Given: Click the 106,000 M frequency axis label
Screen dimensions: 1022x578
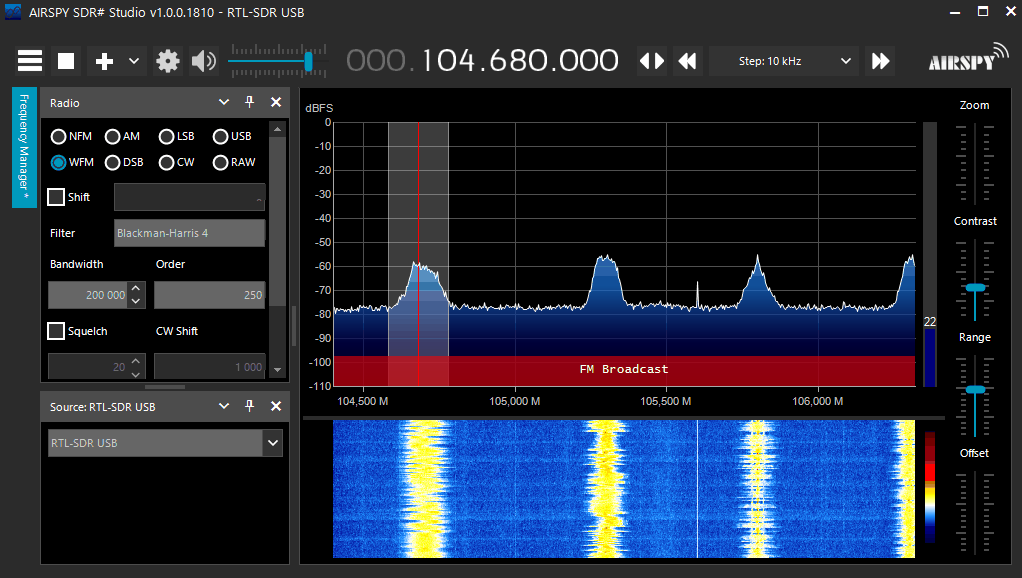Looking at the screenshot, I should pos(817,401).
